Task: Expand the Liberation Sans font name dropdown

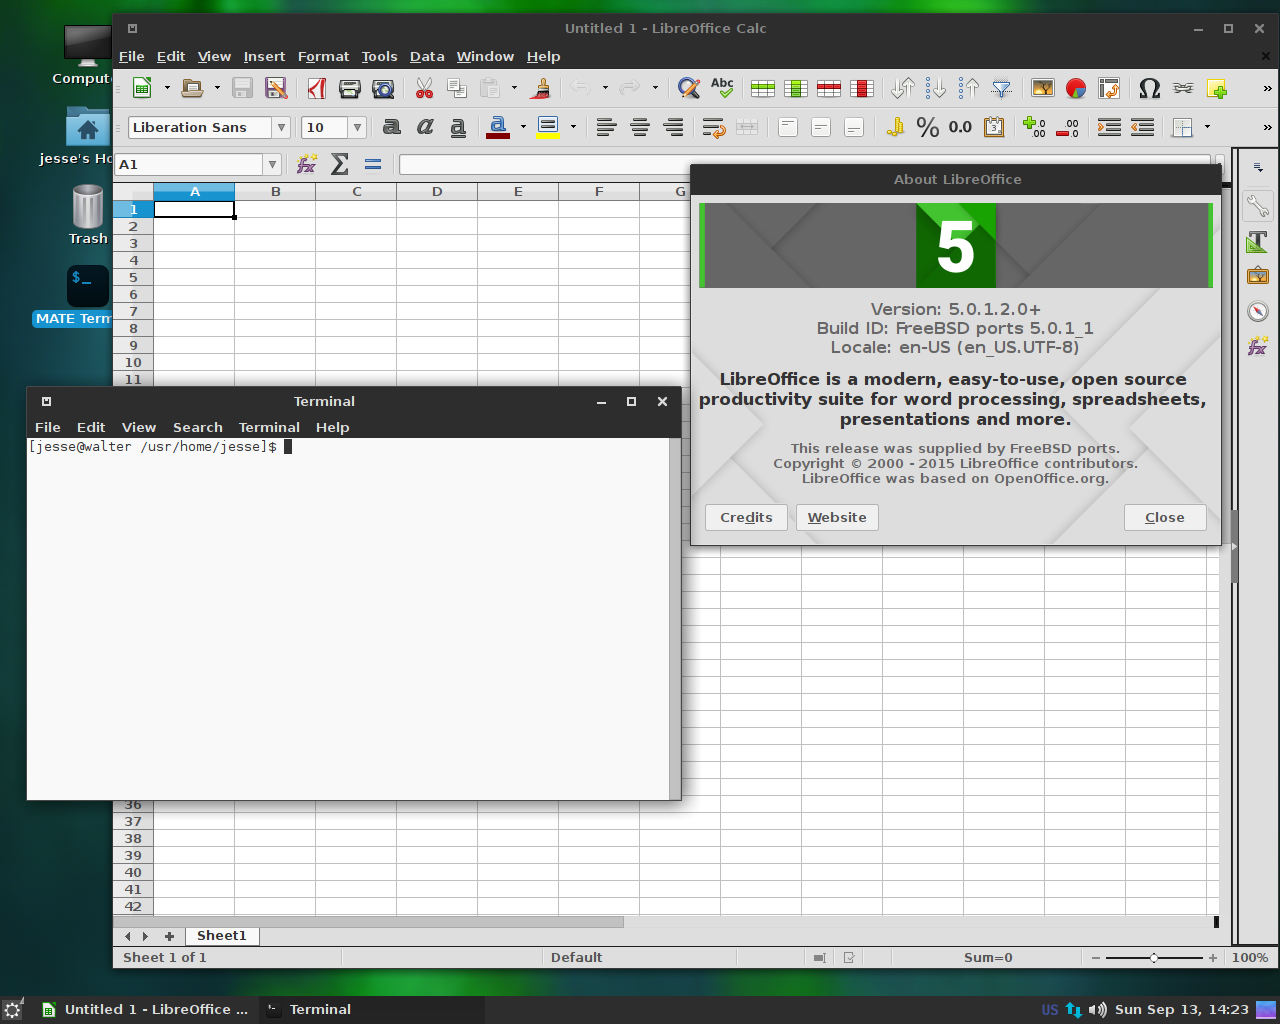Action: coord(281,127)
